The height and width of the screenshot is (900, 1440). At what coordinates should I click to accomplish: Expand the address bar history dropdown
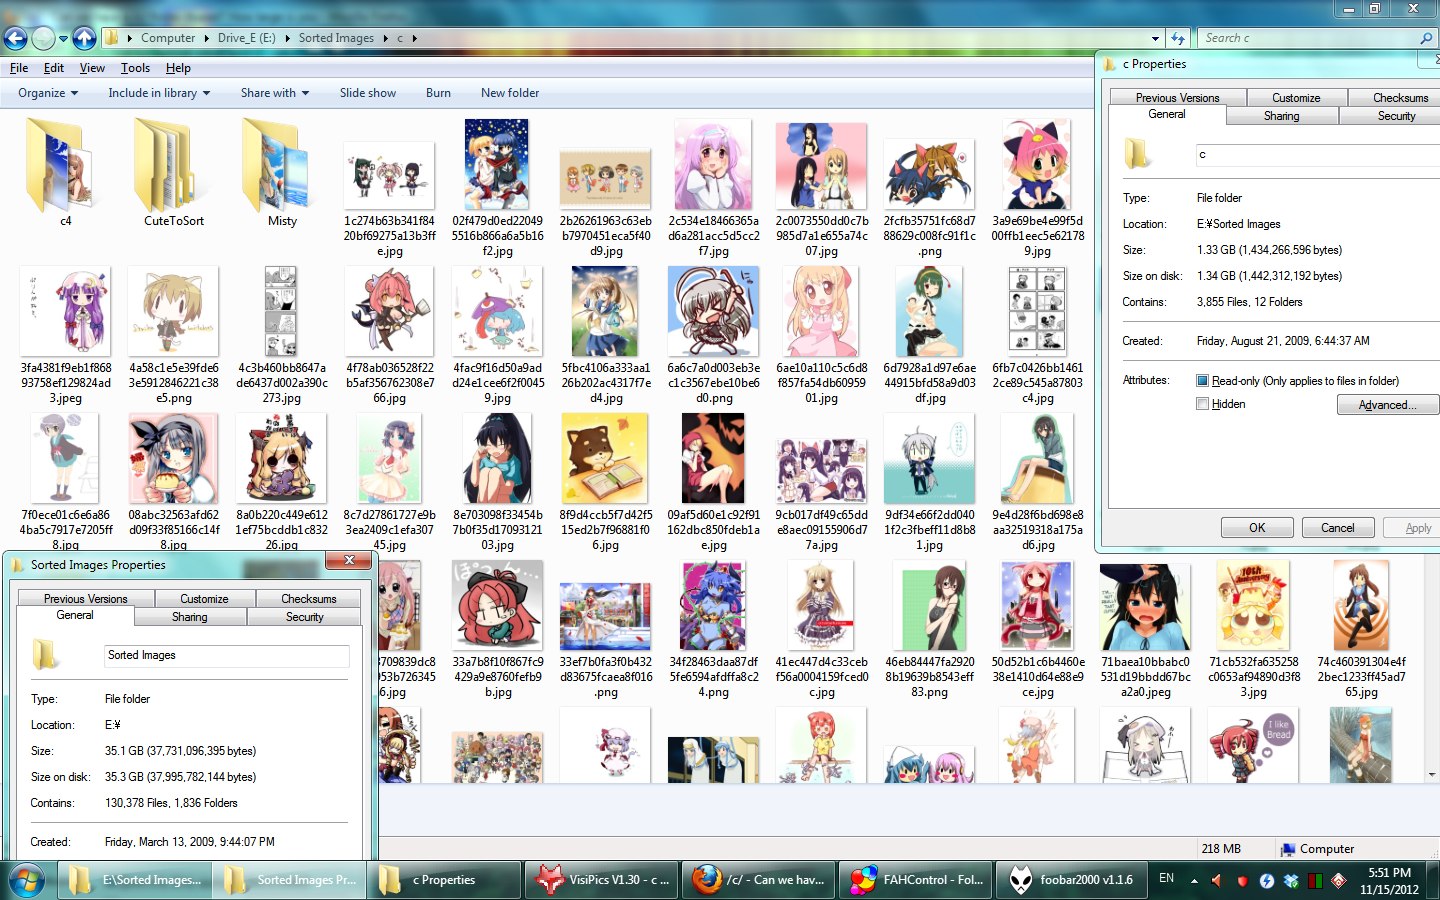click(x=1156, y=38)
